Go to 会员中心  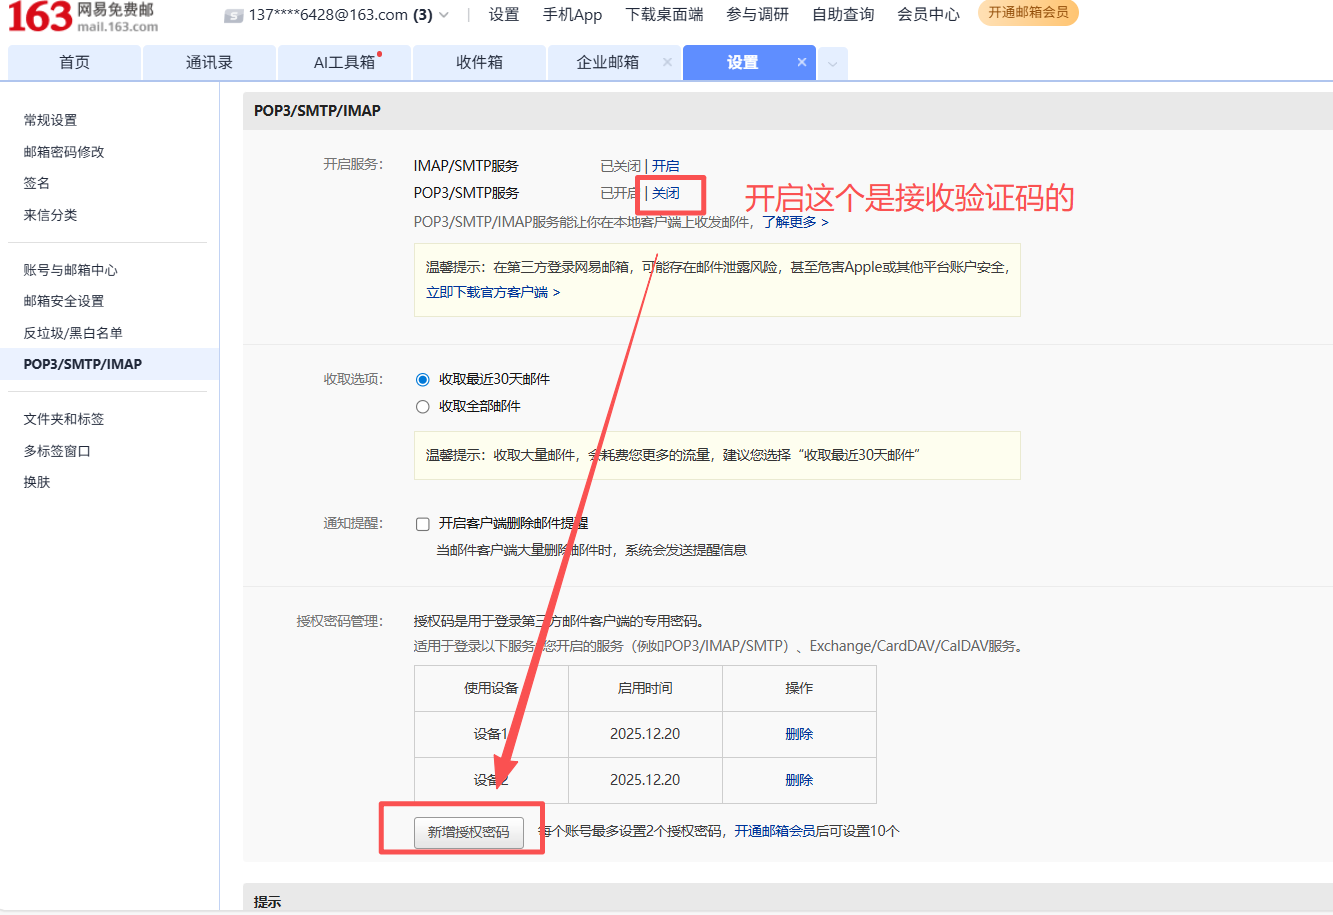(x=928, y=14)
